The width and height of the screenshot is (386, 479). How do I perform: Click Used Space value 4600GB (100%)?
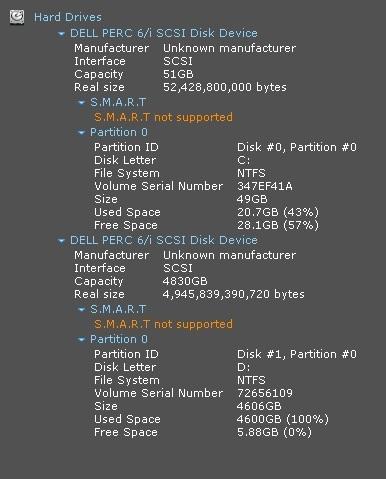(x=283, y=419)
